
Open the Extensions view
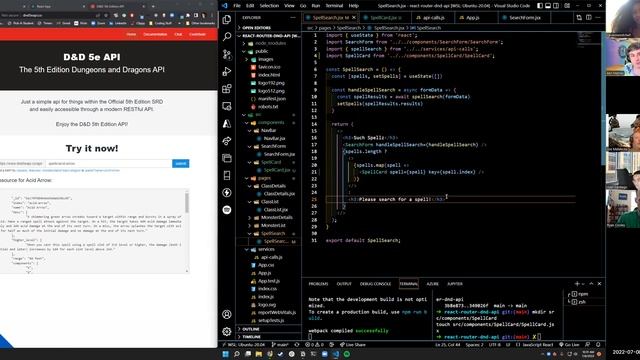(227, 89)
